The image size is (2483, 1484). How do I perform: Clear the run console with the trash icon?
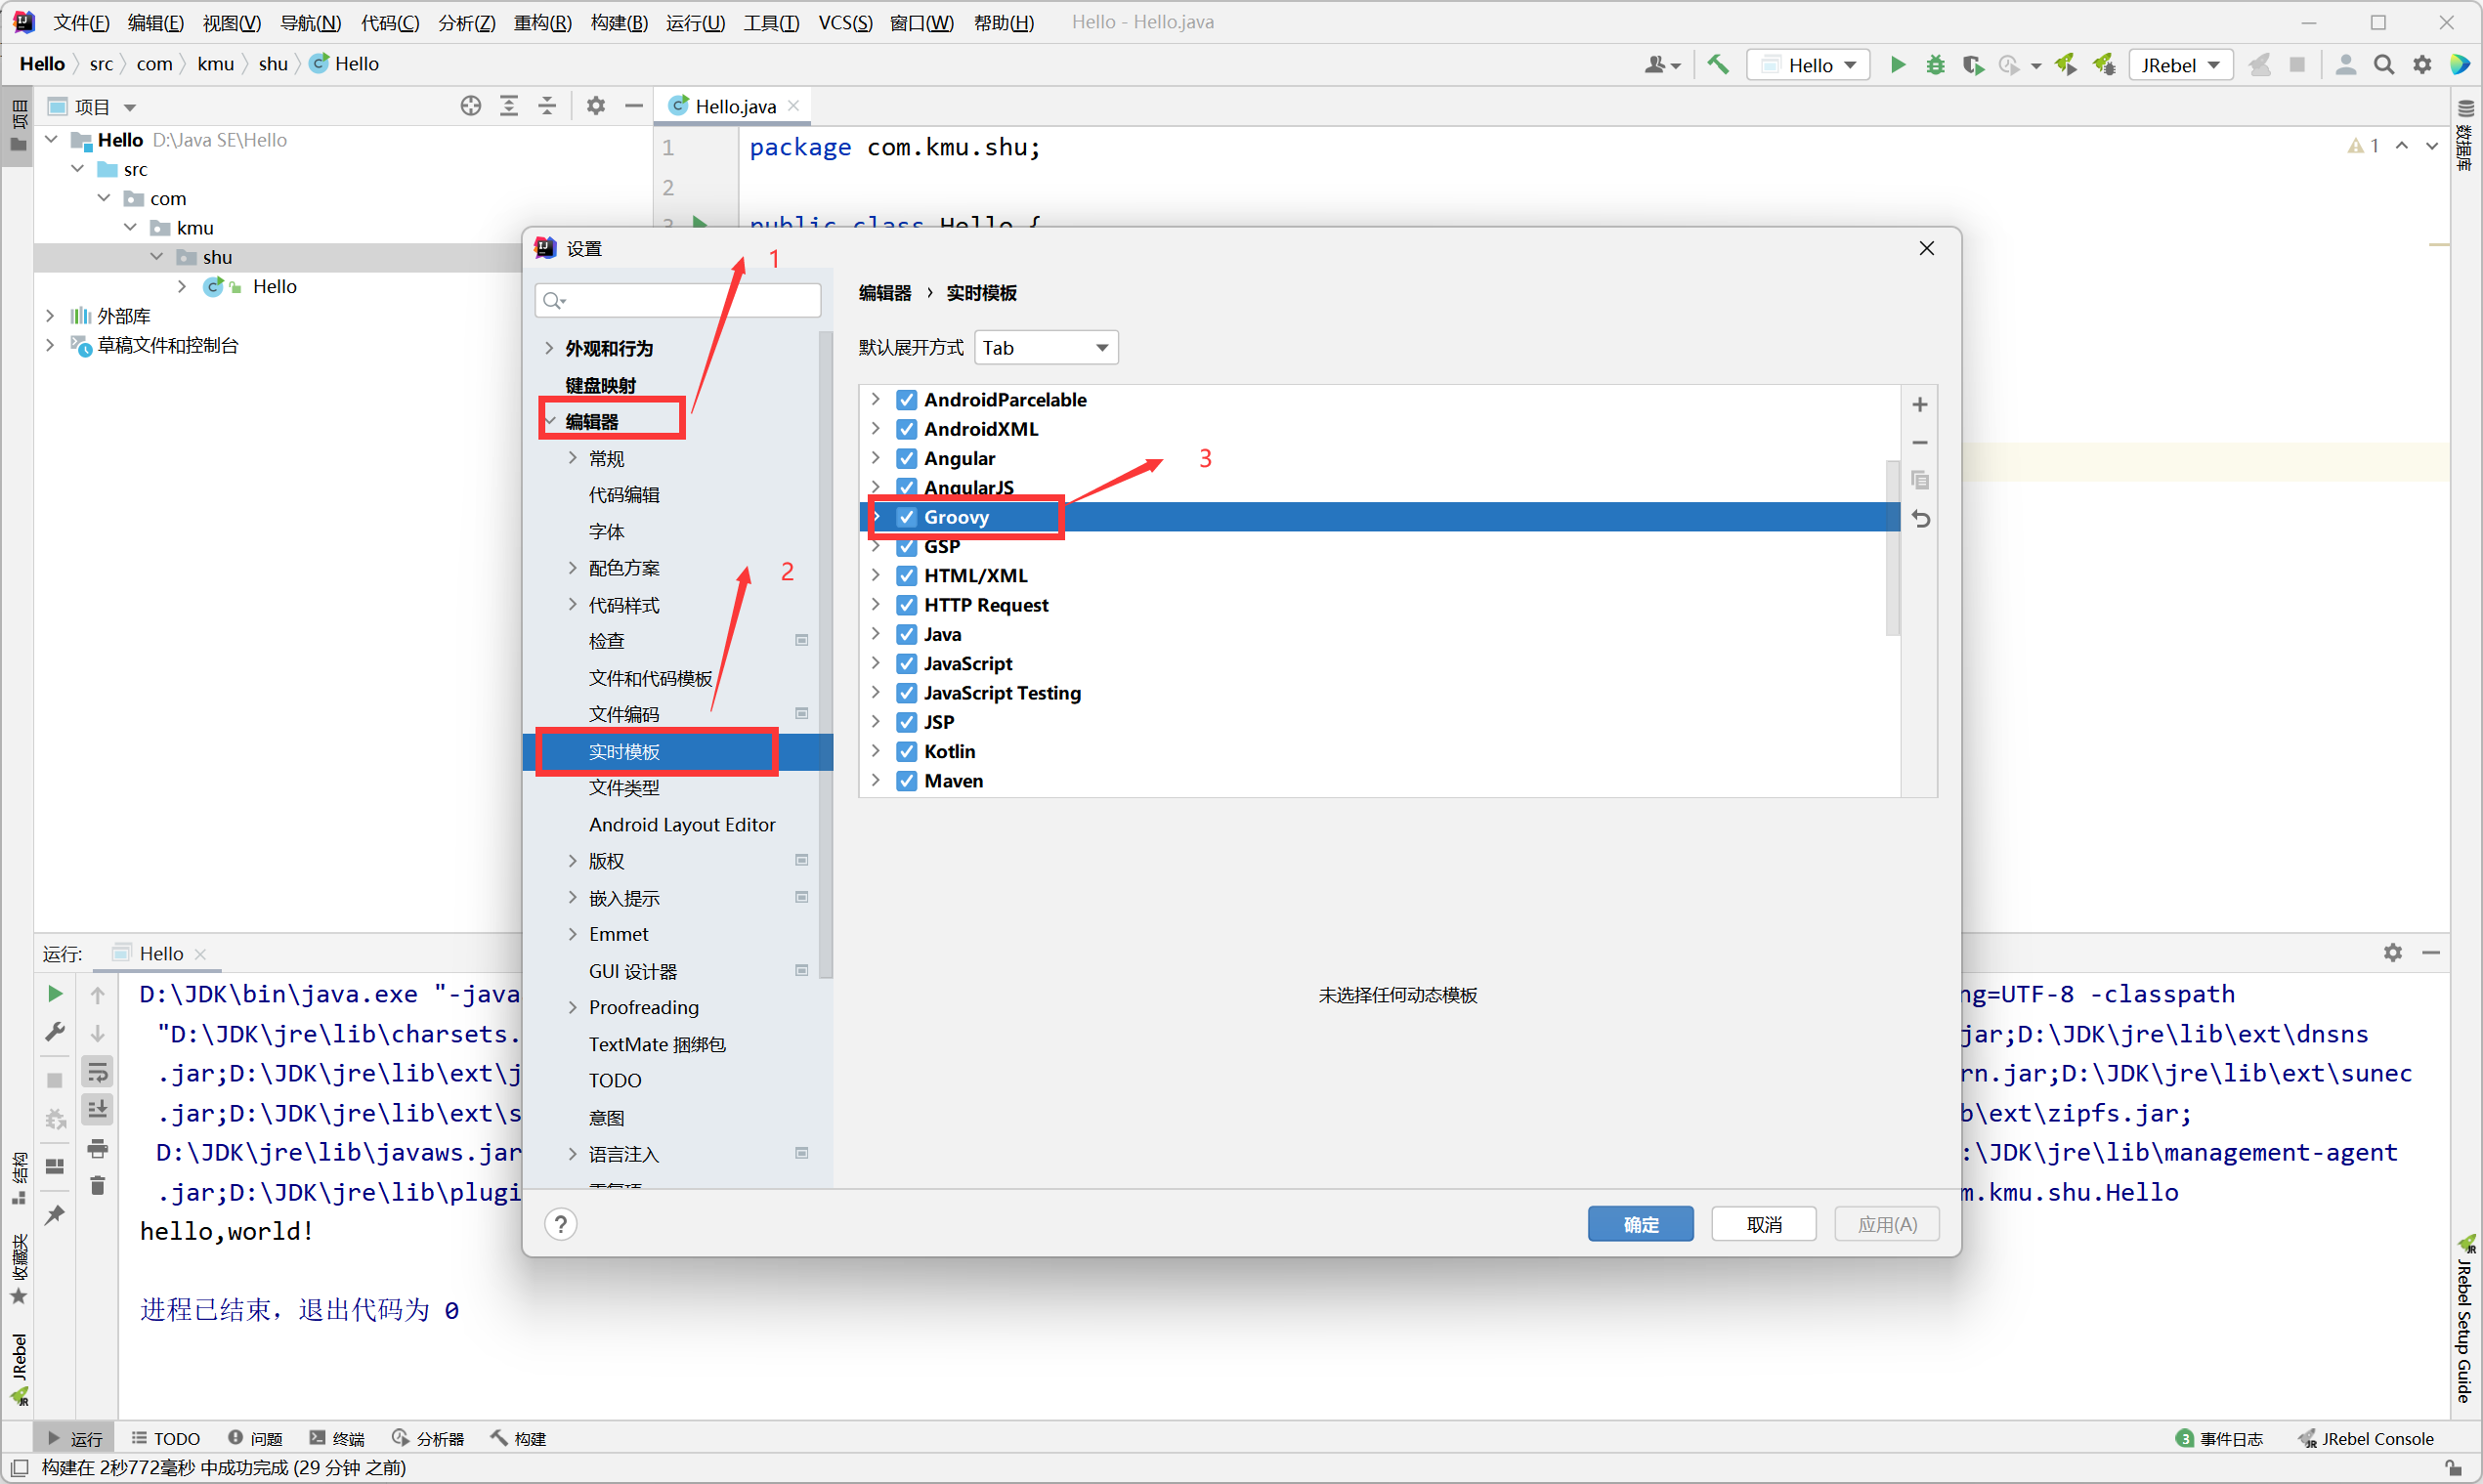[97, 1185]
